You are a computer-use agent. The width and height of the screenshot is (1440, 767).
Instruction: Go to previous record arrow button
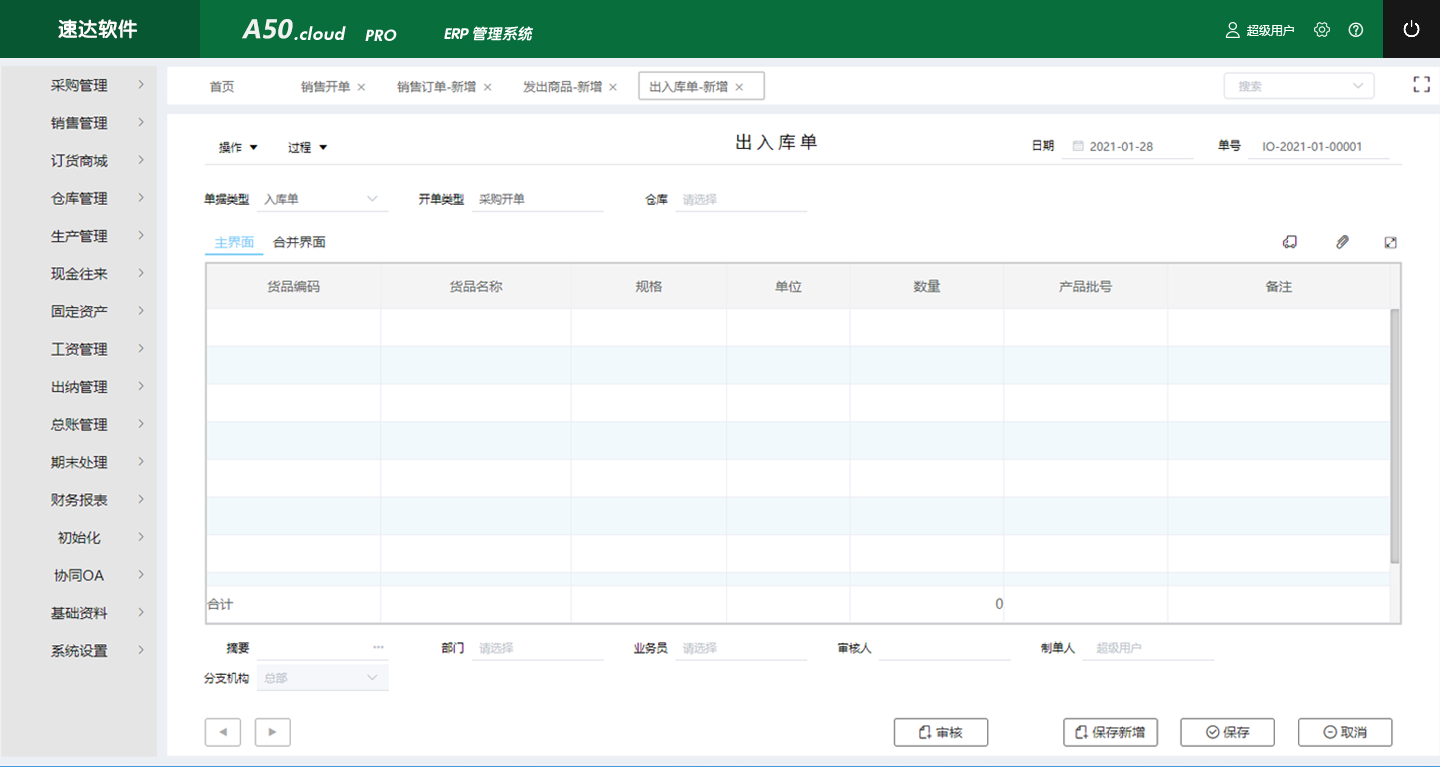222,732
